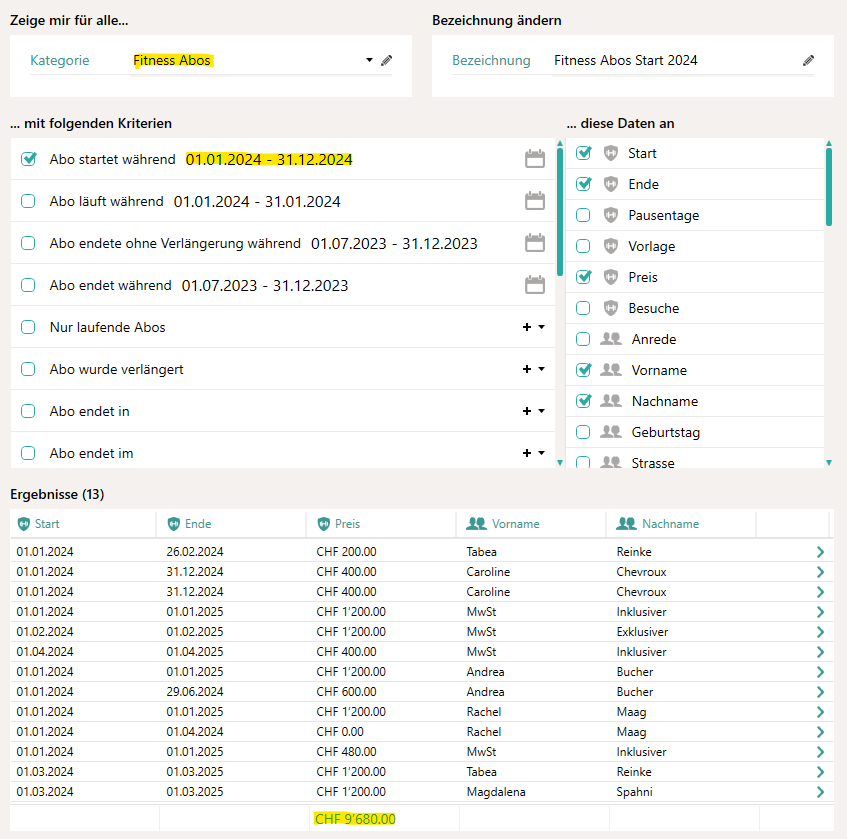Click the criteria list vertical scrollbar
This screenshot has height=839, width=847.
tap(560, 210)
